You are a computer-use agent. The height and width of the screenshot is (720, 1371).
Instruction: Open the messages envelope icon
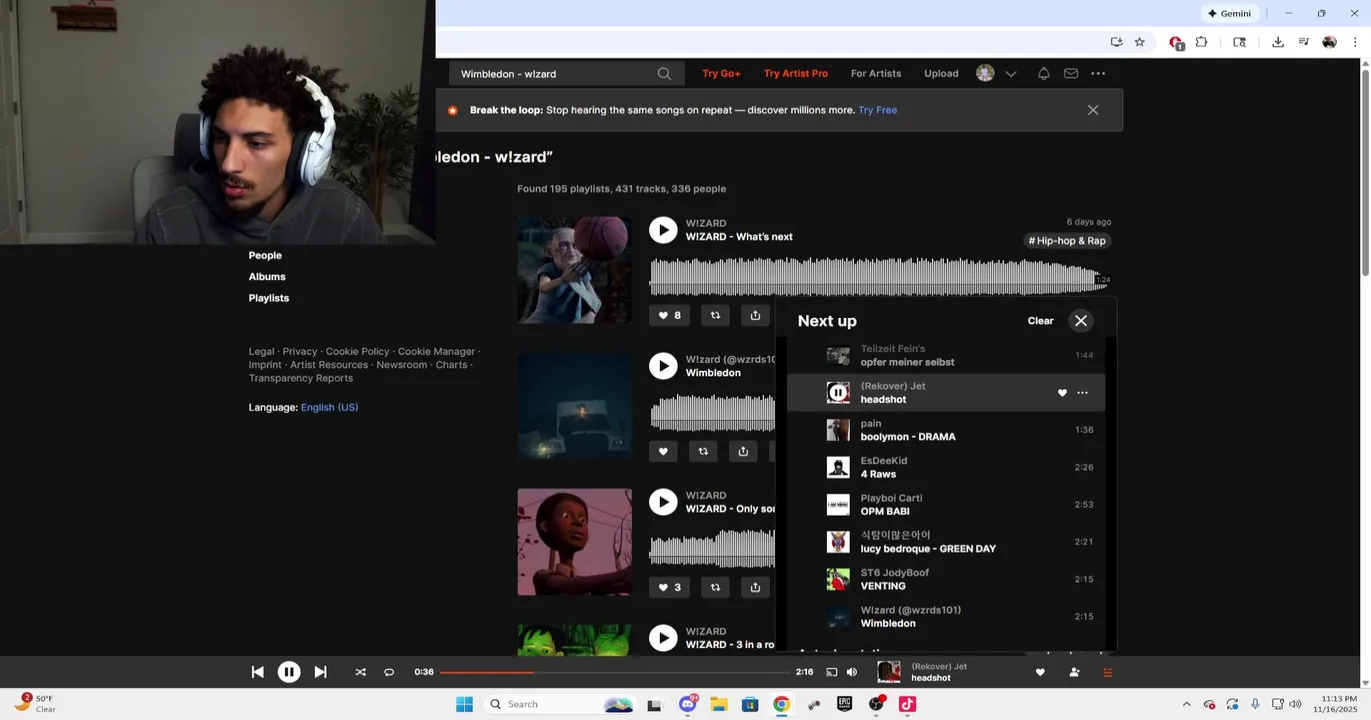point(1071,74)
